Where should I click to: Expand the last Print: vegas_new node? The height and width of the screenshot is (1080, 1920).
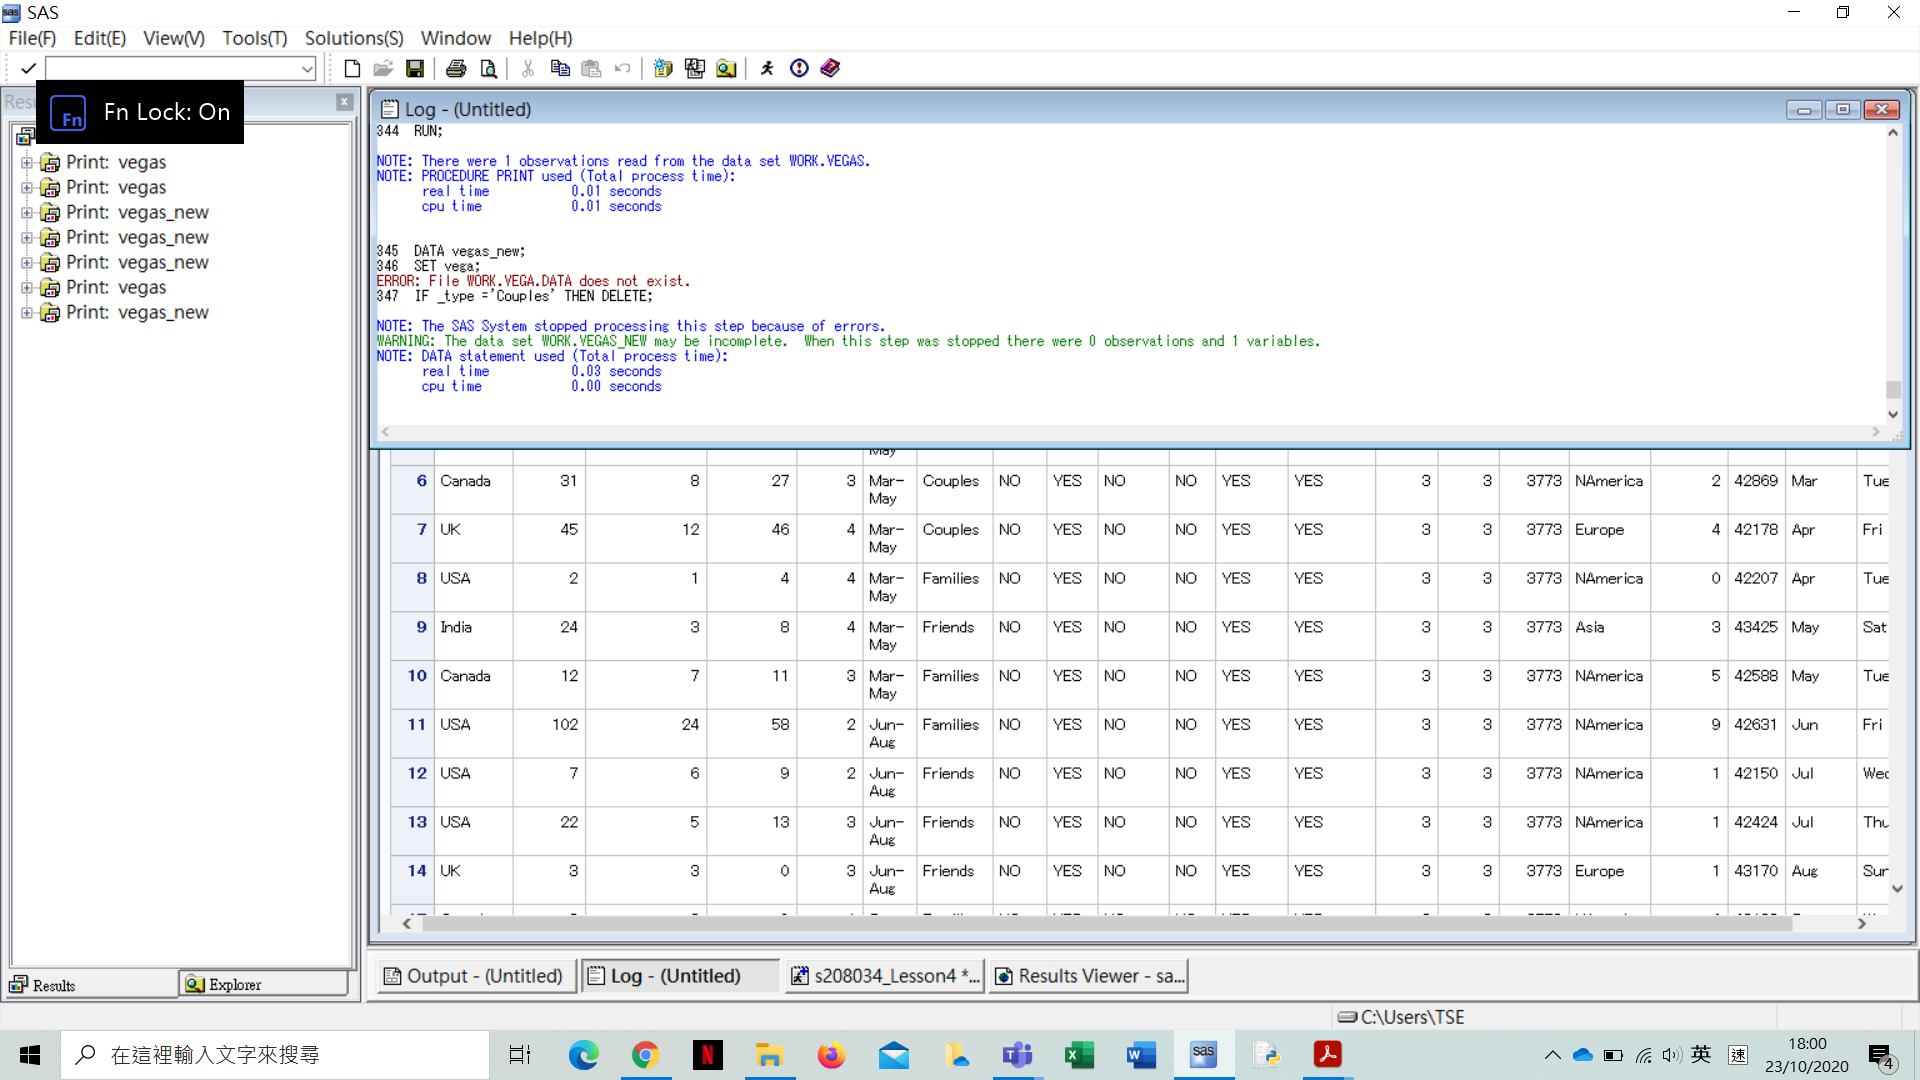(27, 312)
